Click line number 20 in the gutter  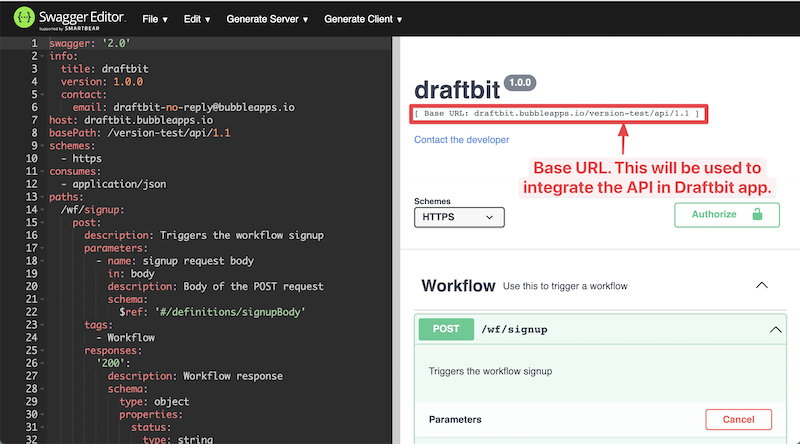32,286
